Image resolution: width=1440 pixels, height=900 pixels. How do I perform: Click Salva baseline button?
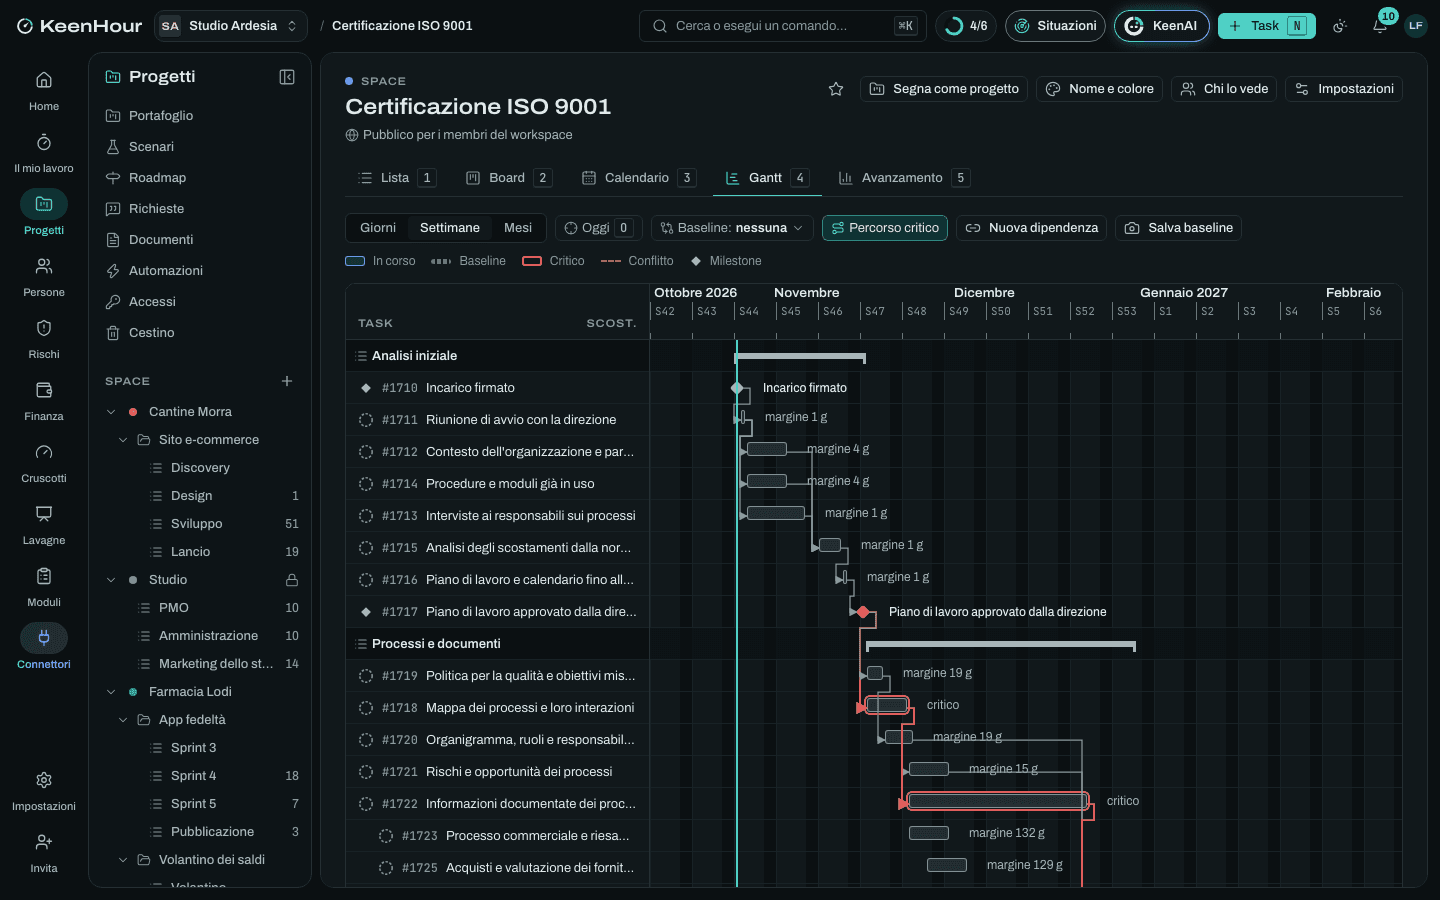point(1179,228)
